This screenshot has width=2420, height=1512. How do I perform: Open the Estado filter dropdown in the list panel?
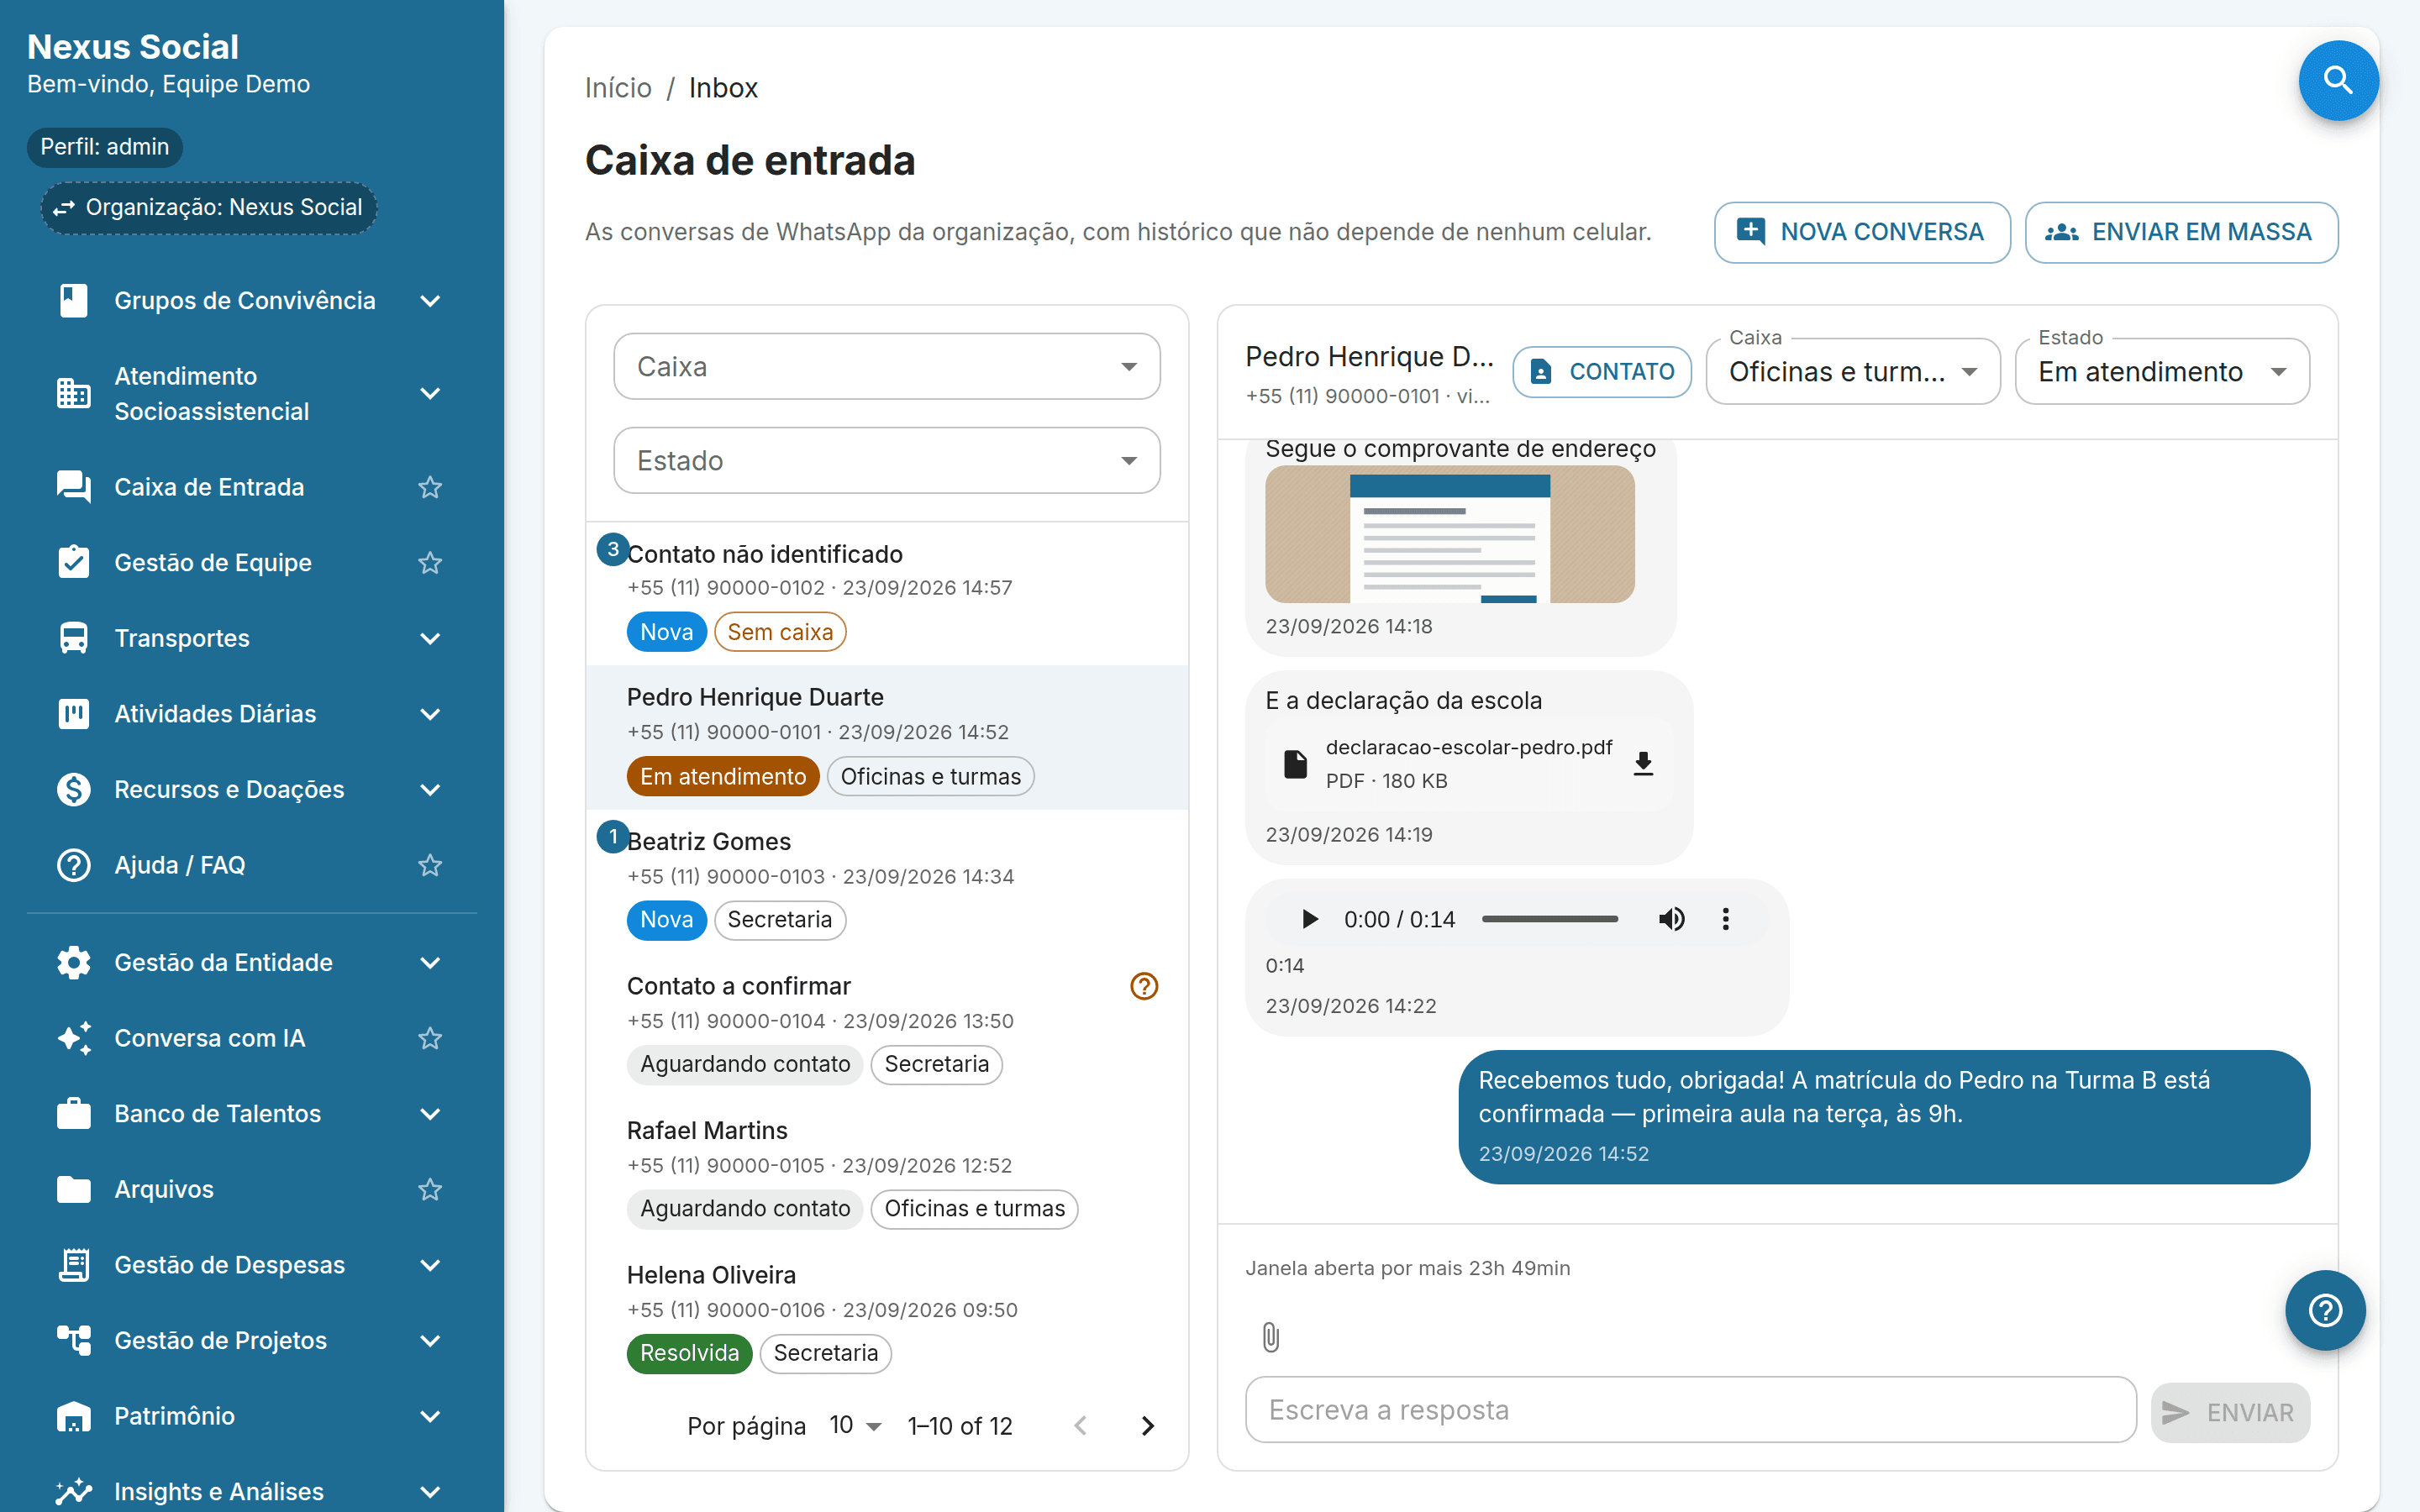click(886, 460)
